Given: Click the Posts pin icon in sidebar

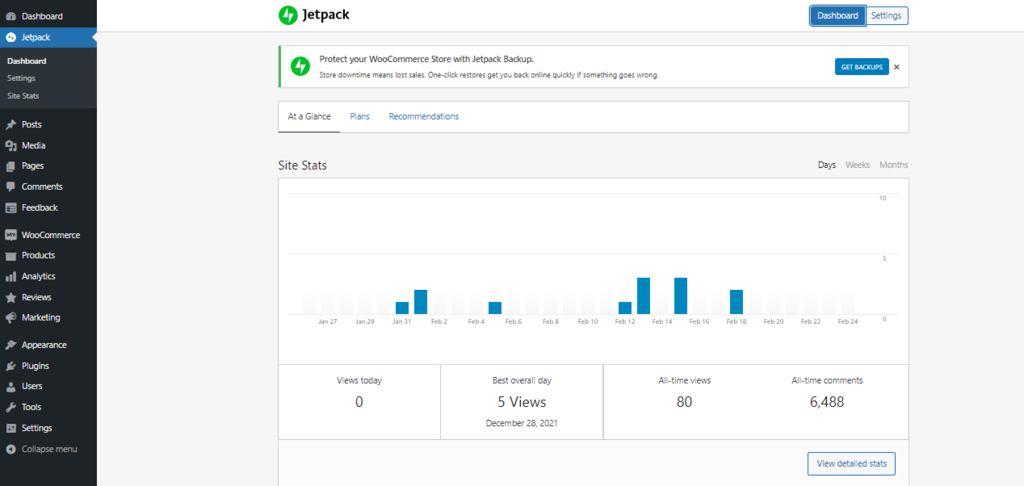Looking at the screenshot, I should 10,125.
